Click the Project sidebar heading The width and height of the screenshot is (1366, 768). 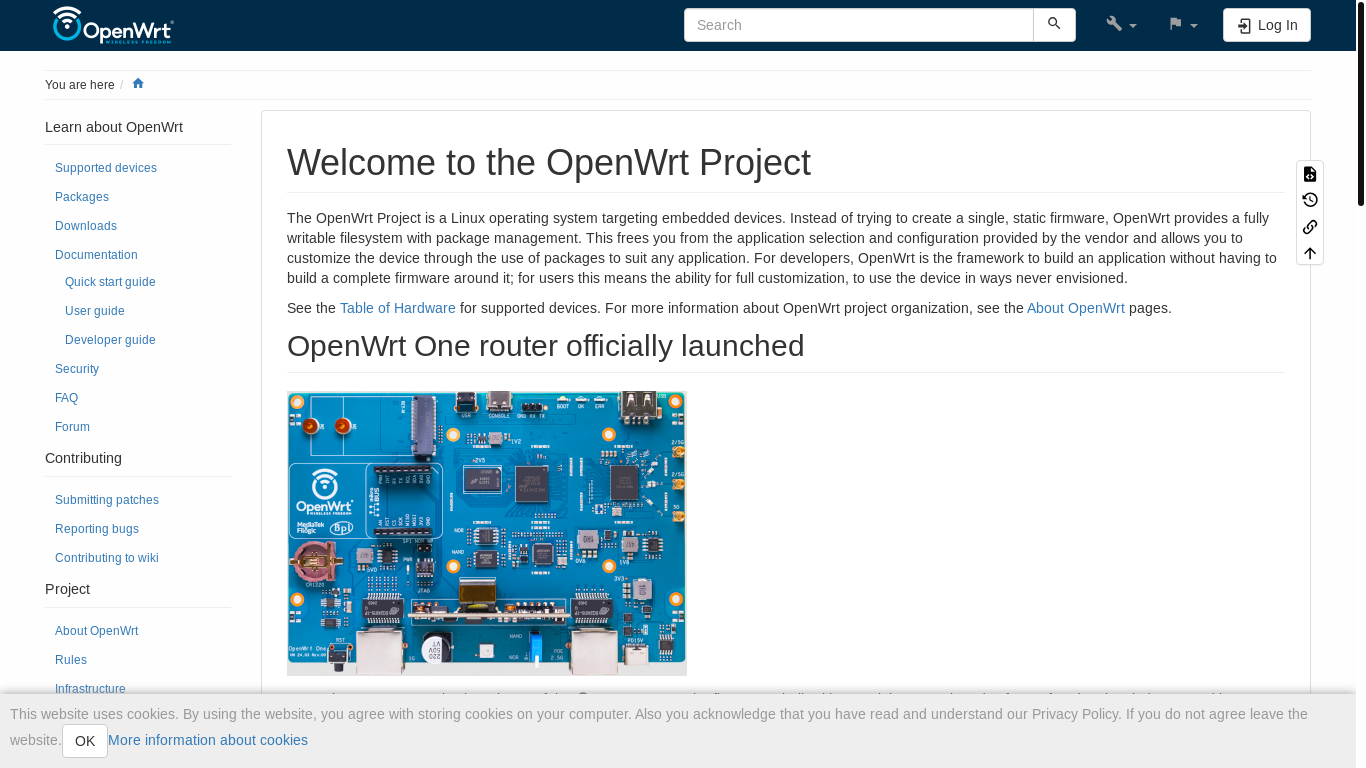click(67, 589)
